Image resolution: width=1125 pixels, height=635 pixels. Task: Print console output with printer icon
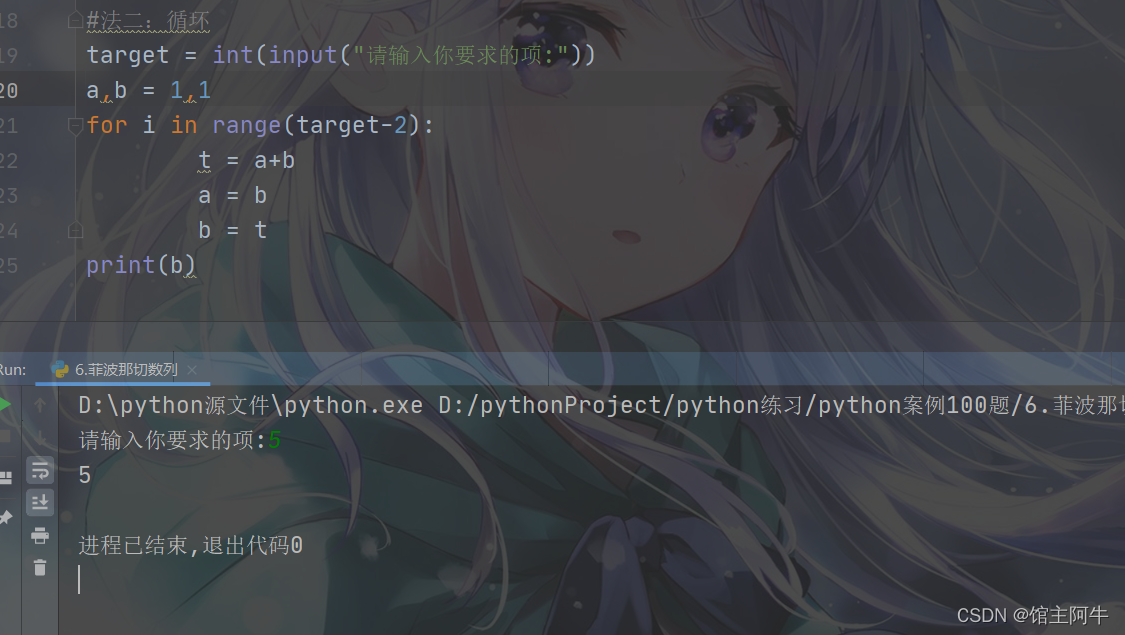[x=40, y=535]
